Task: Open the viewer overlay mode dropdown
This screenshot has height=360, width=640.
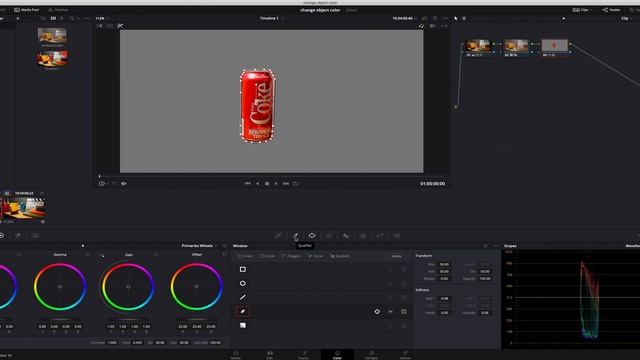Action: (x=103, y=184)
